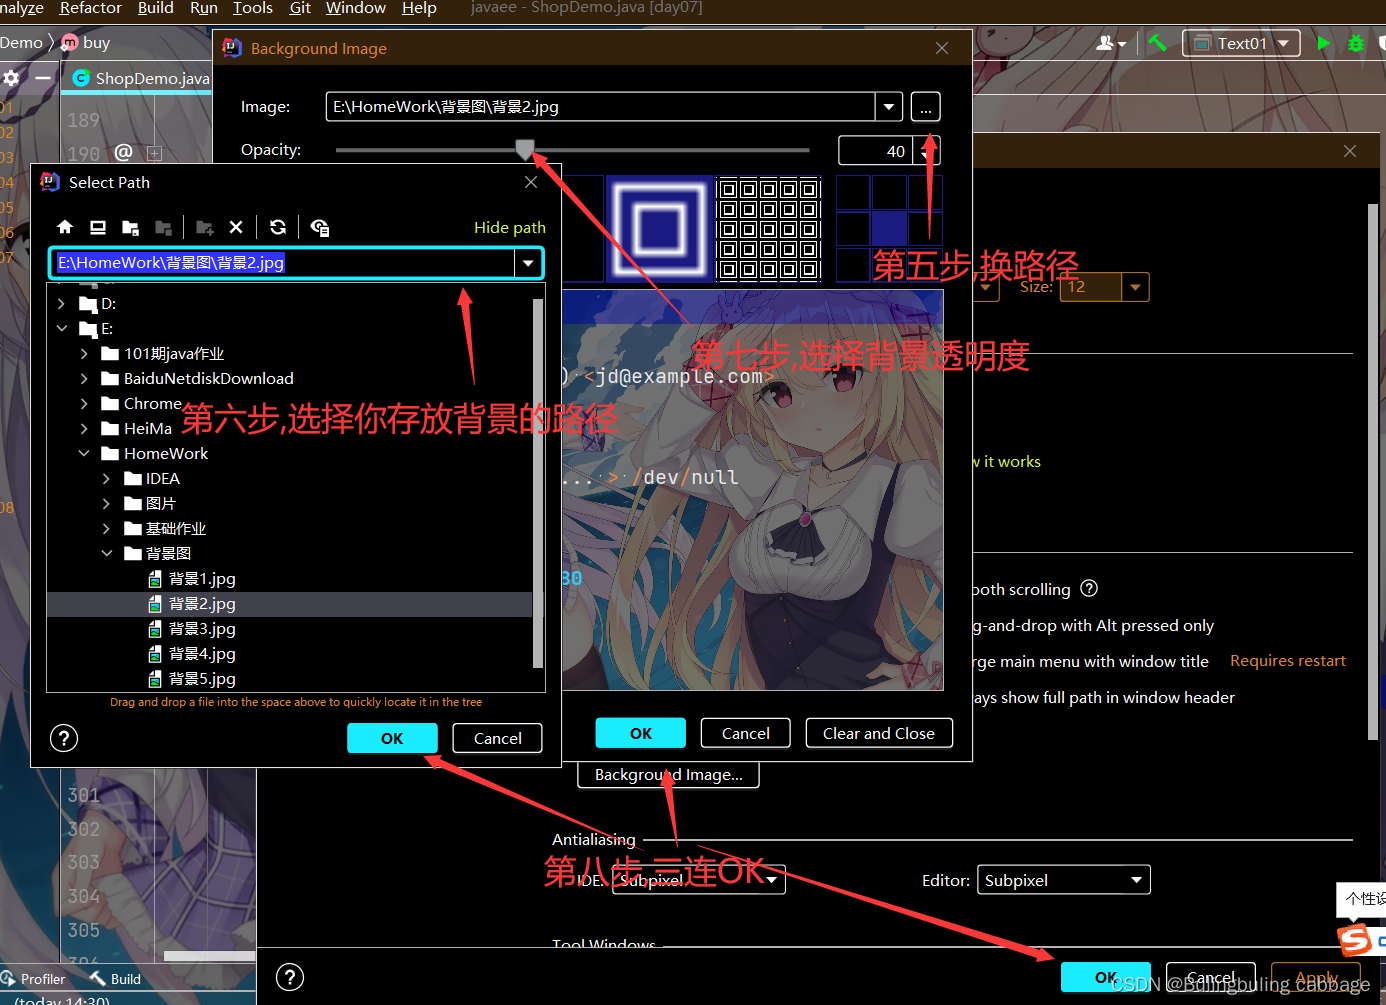Open the Git menu
Image resolution: width=1386 pixels, height=1005 pixels.
[x=300, y=8]
